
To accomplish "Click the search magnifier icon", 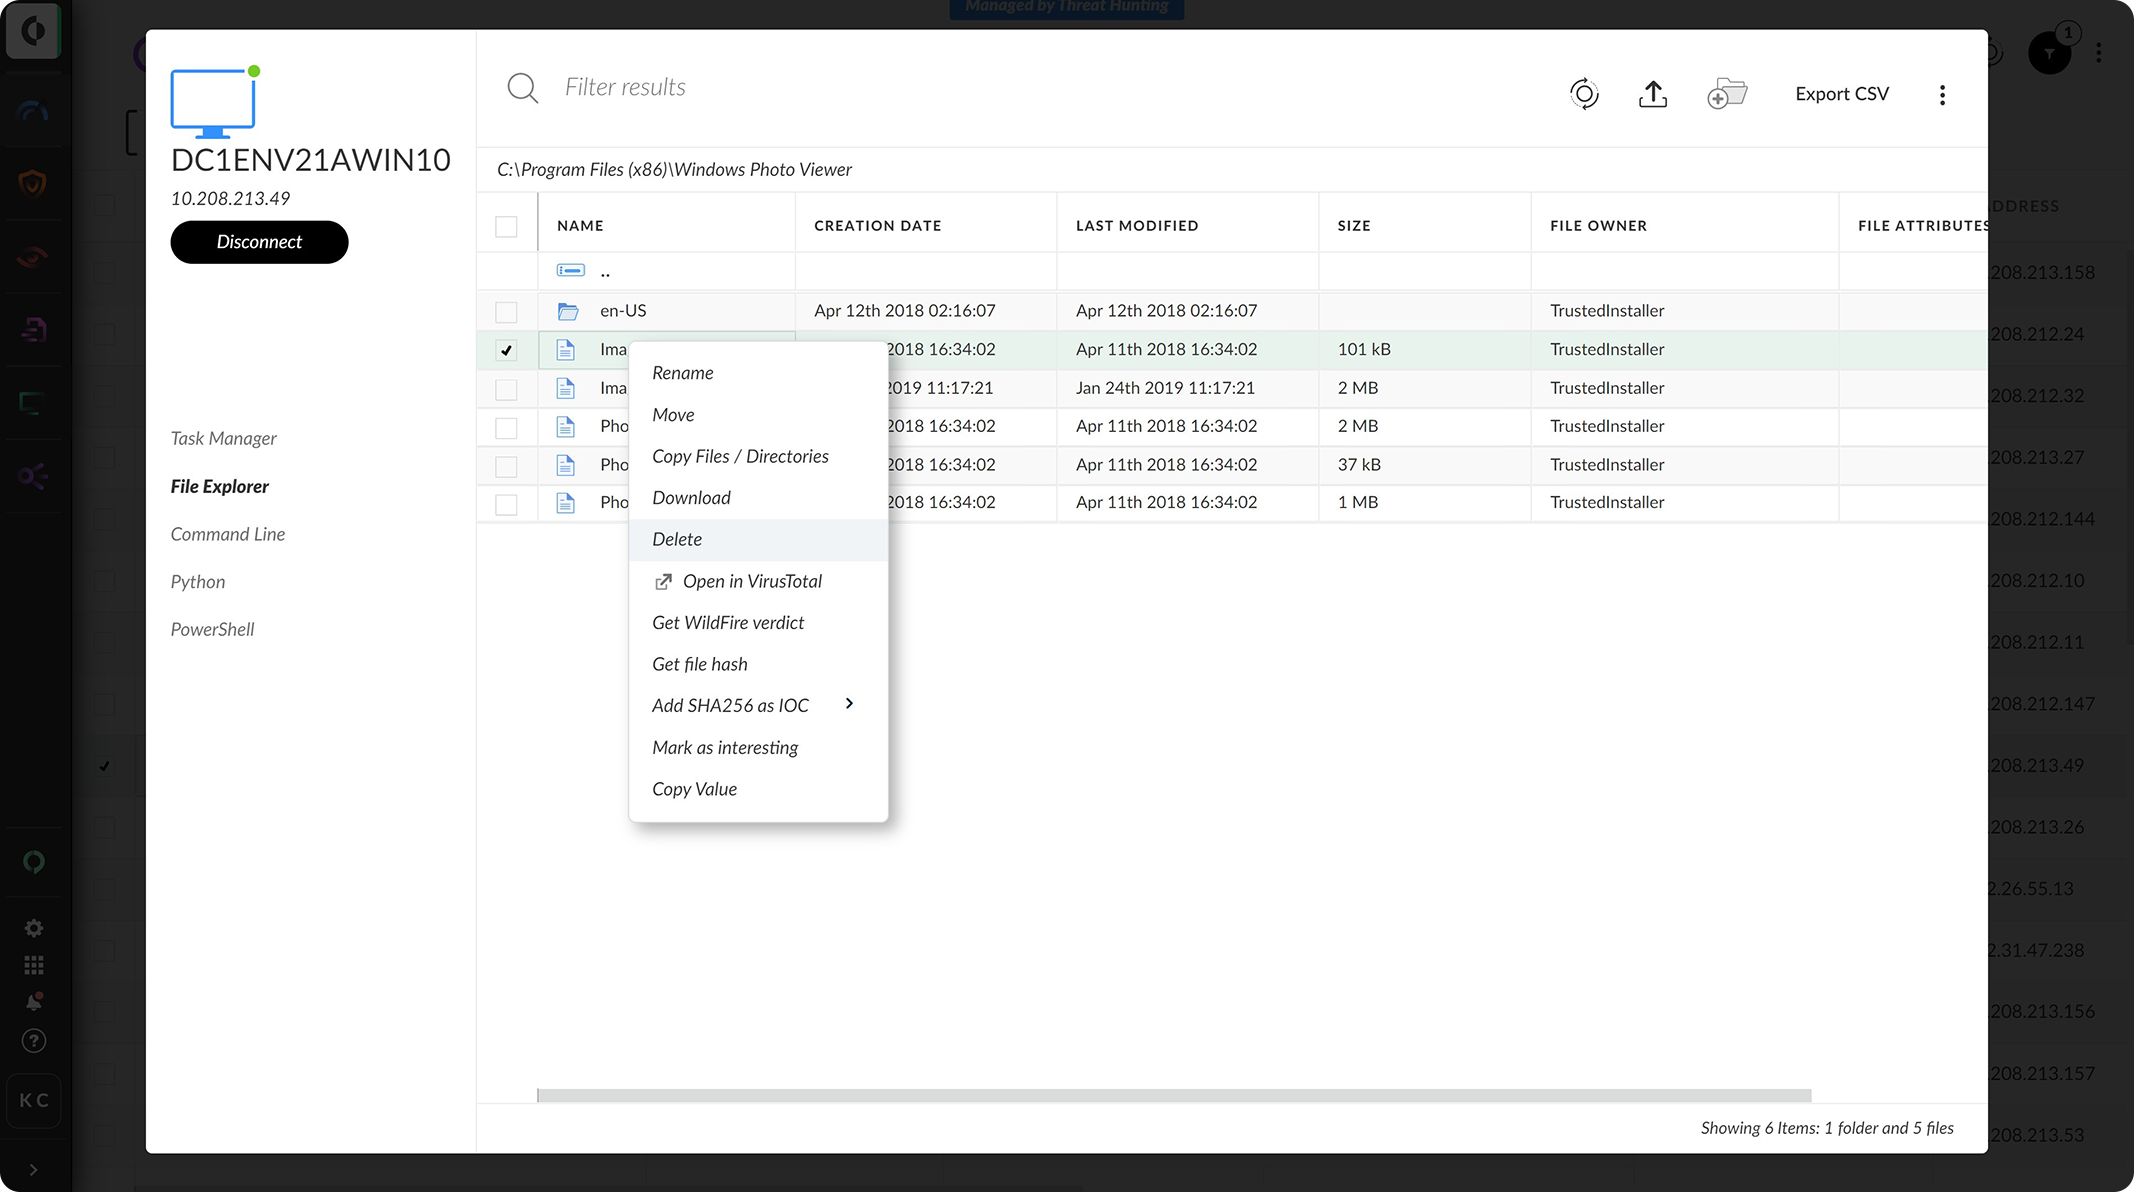I will [522, 88].
